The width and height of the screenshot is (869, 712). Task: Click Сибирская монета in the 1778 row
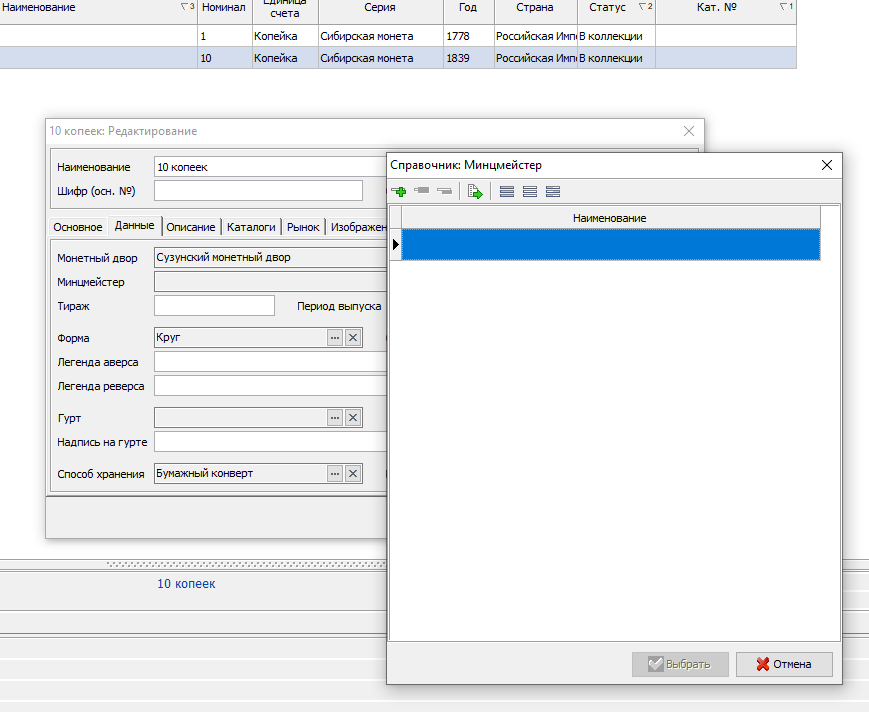coord(380,36)
